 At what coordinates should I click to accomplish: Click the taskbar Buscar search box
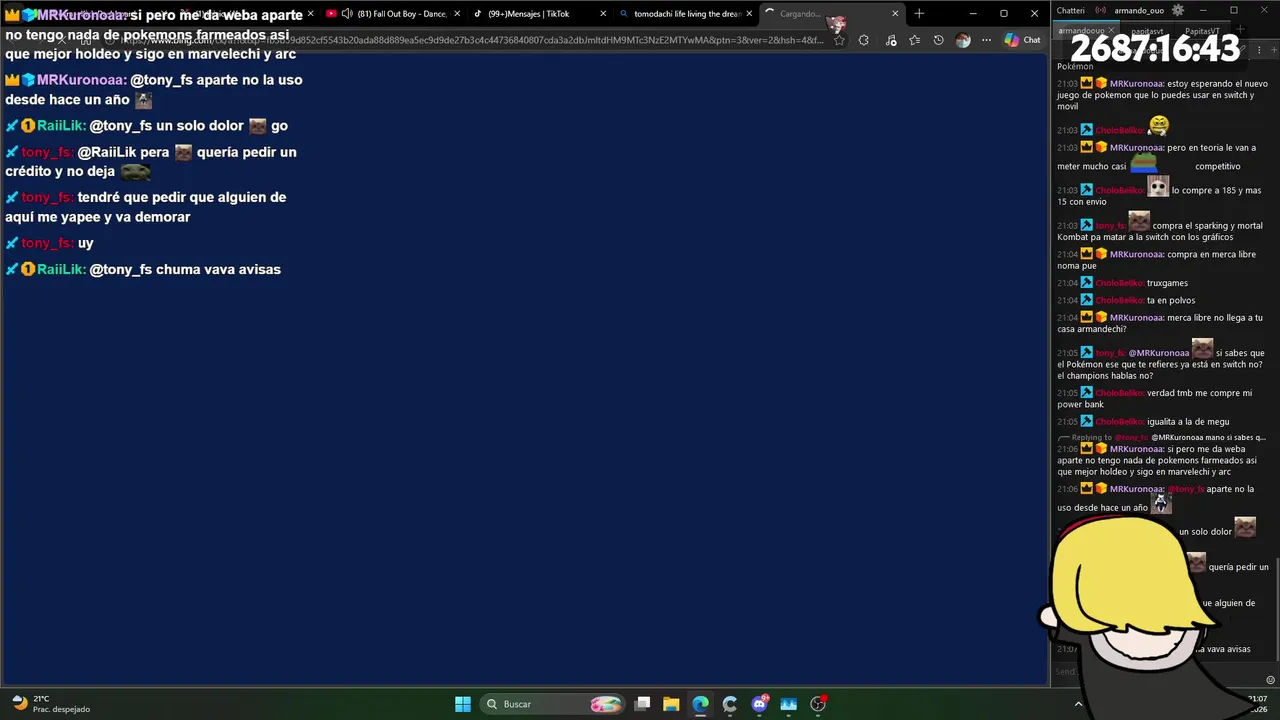click(x=553, y=704)
